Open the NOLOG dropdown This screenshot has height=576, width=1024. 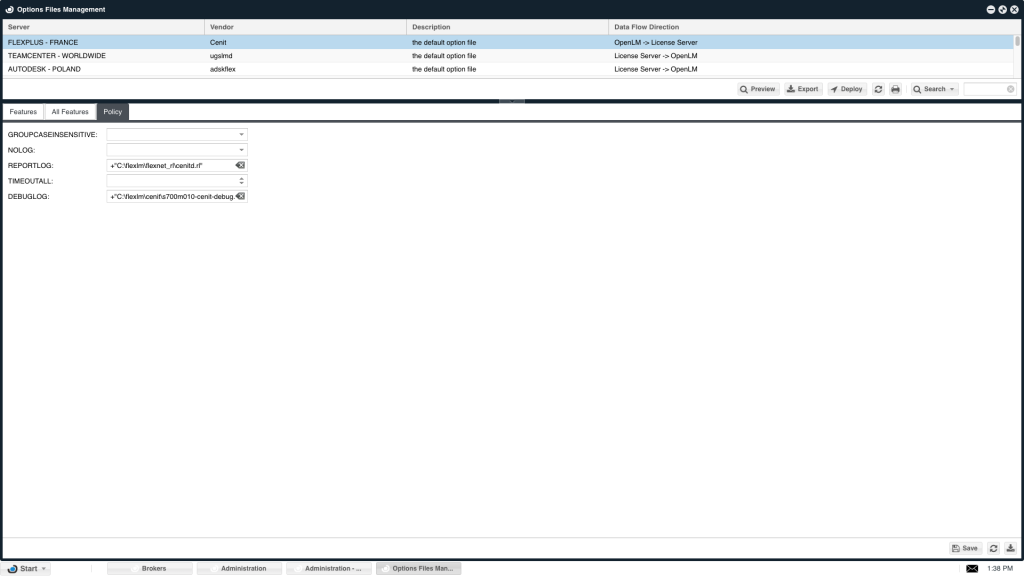click(241, 149)
